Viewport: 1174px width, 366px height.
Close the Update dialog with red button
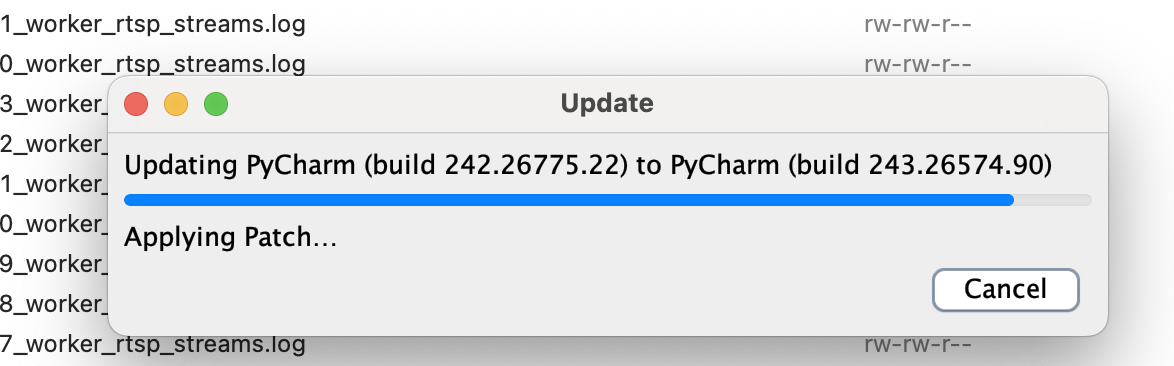[136, 104]
